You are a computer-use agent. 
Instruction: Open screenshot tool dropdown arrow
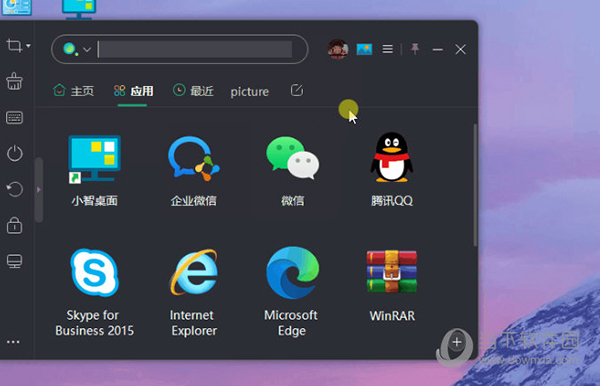pyautogui.click(x=28, y=46)
